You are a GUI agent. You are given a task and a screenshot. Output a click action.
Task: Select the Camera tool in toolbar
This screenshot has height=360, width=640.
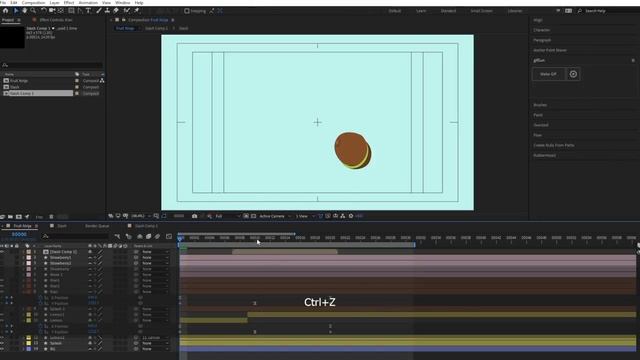click(52, 11)
